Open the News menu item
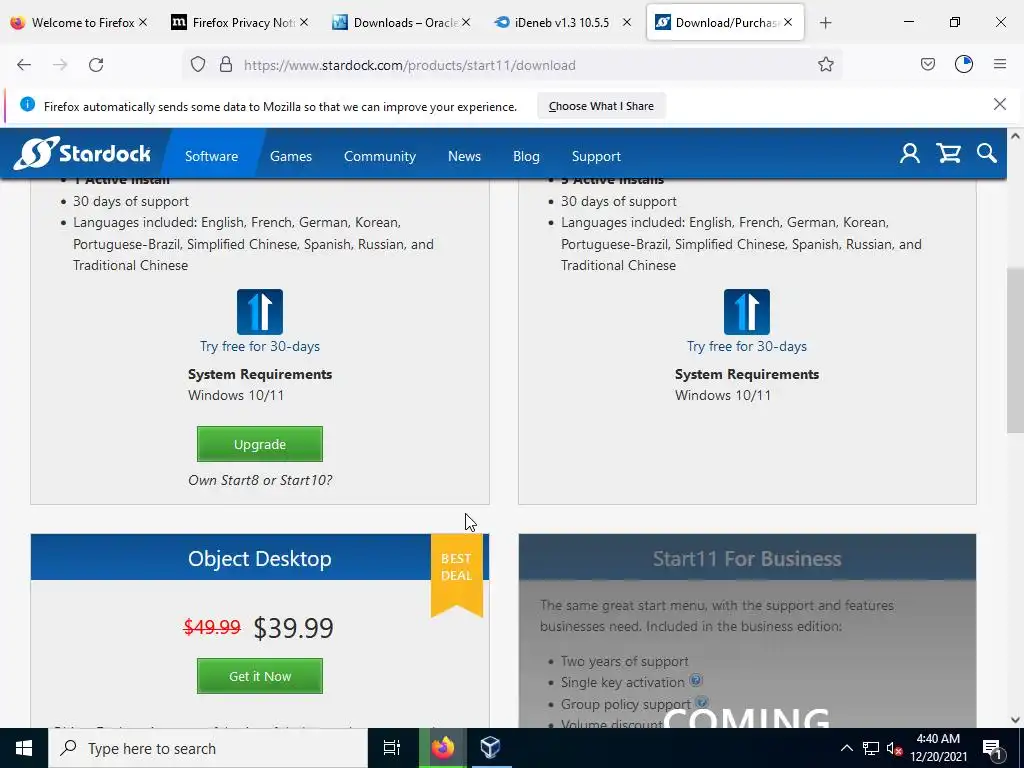Screen dimensions: 1024x768 click(x=464, y=156)
